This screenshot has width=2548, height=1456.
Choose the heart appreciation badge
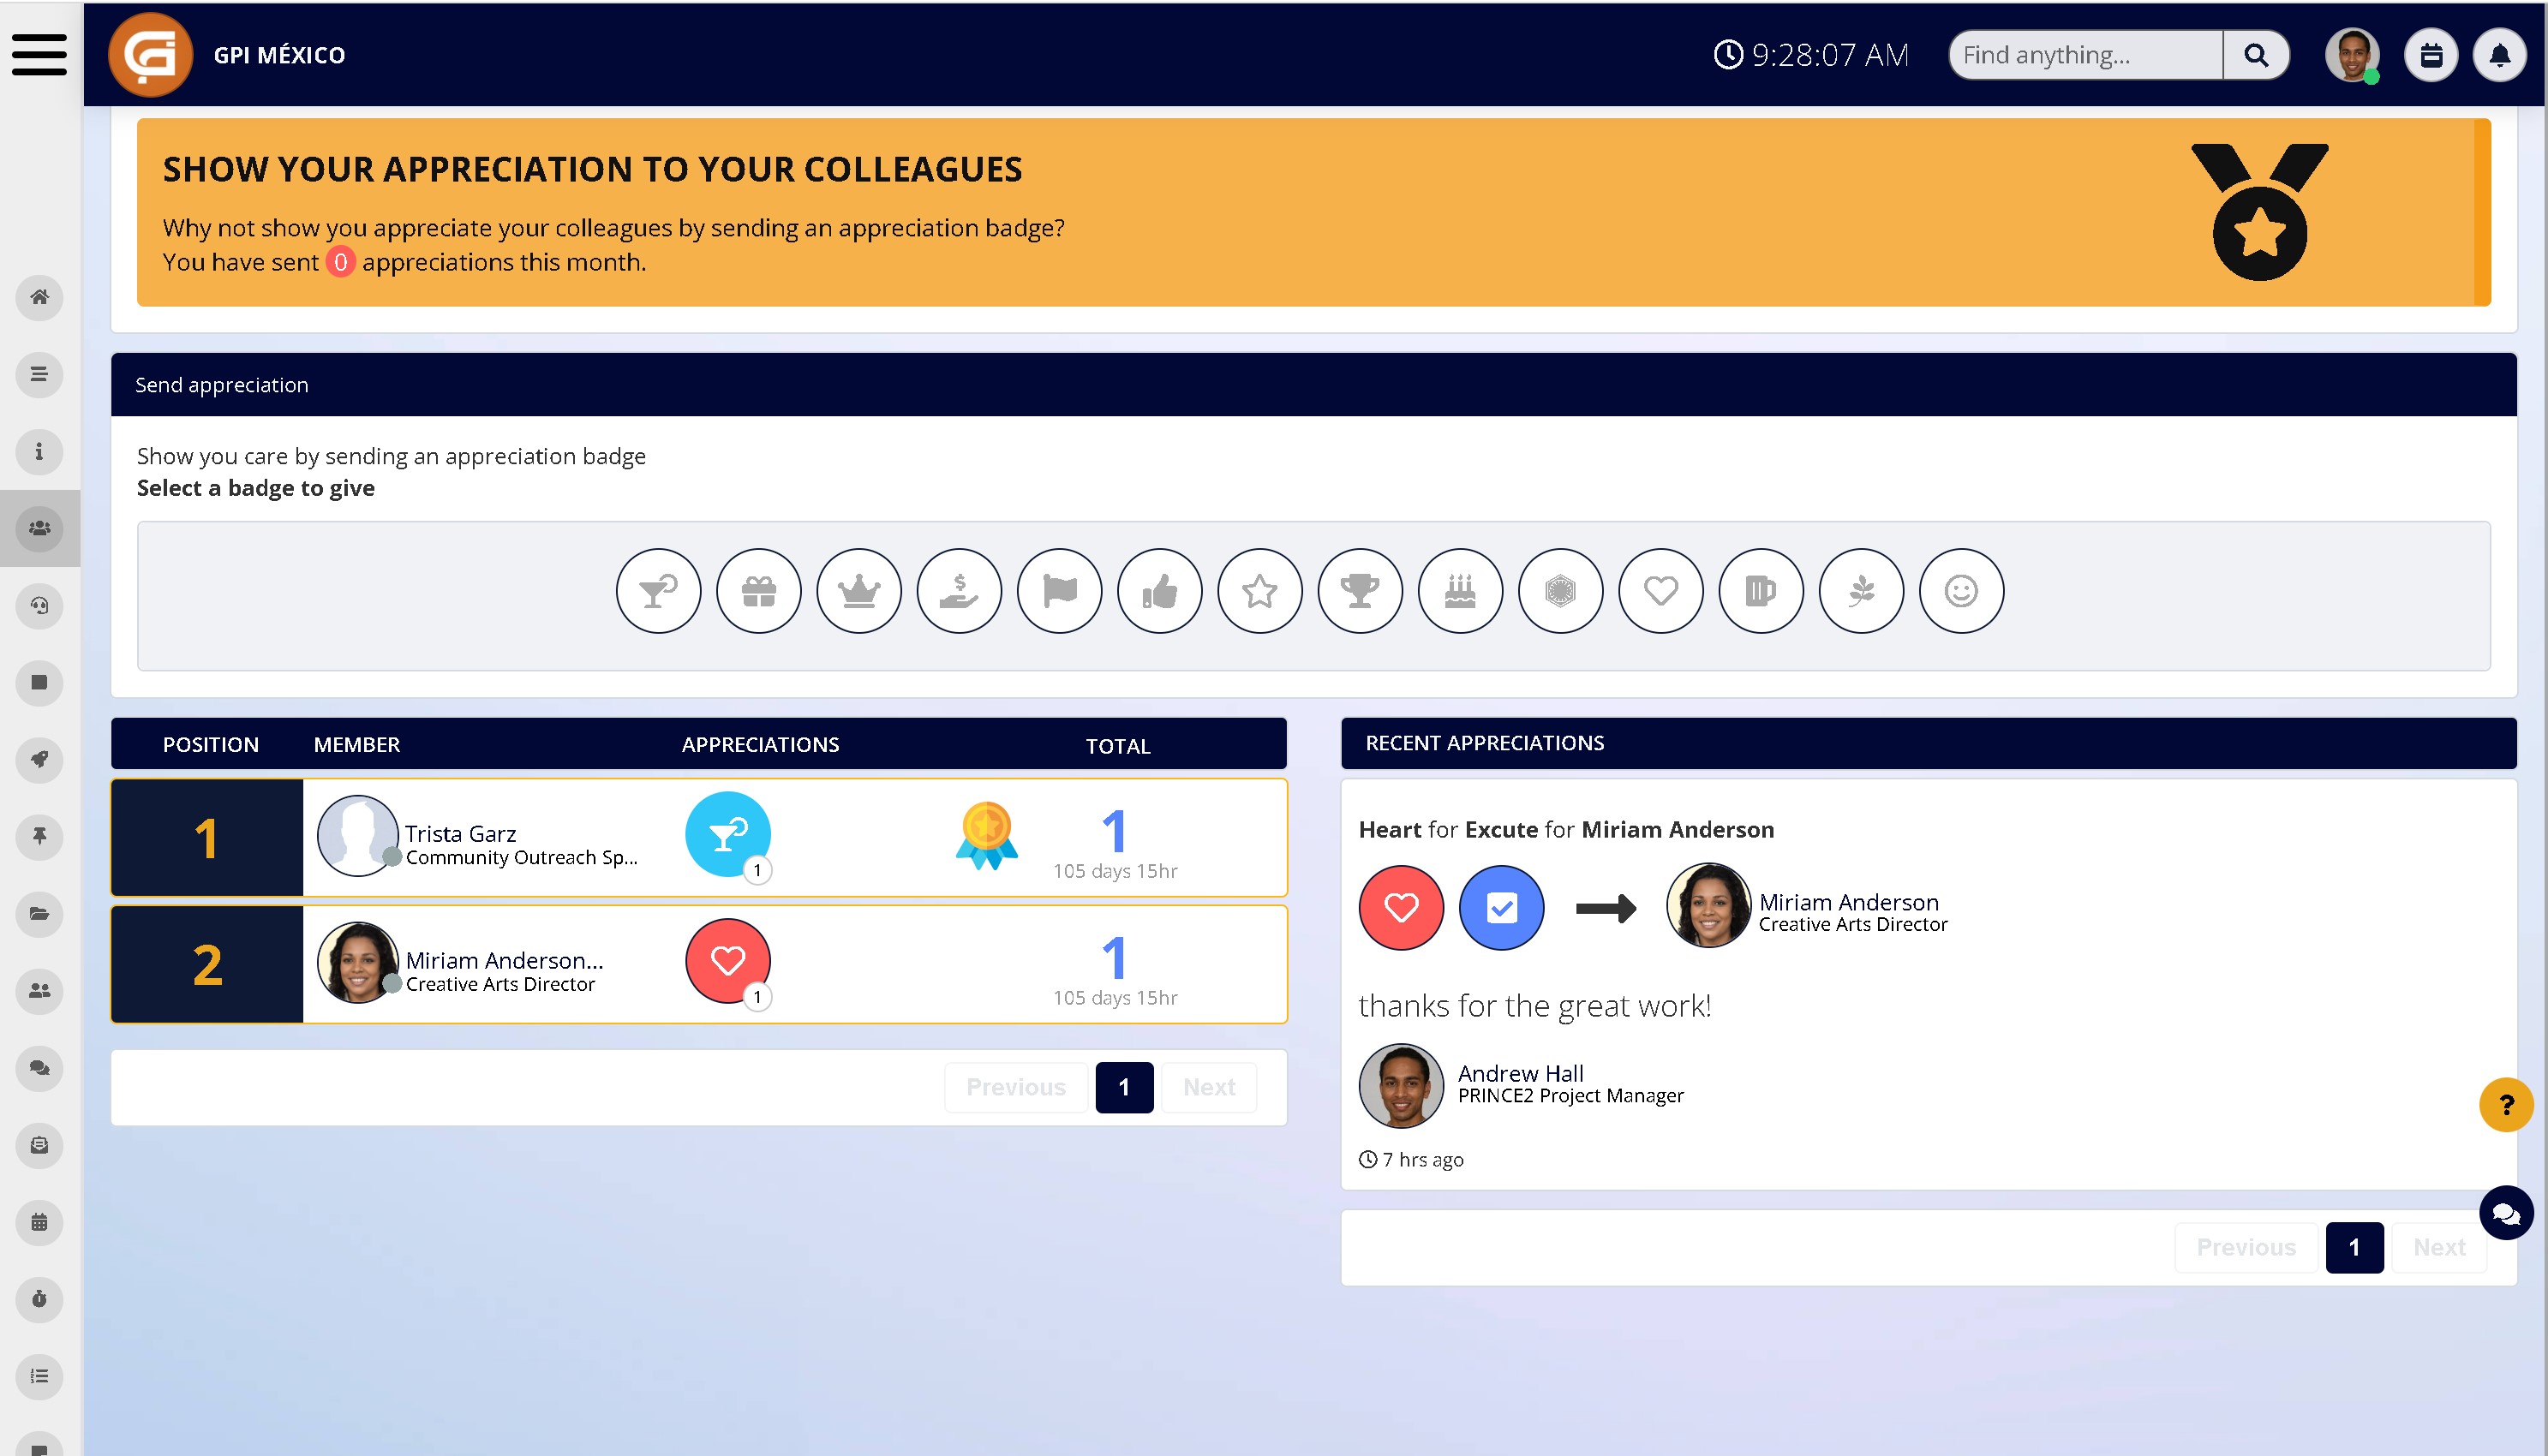[1660, 591]
